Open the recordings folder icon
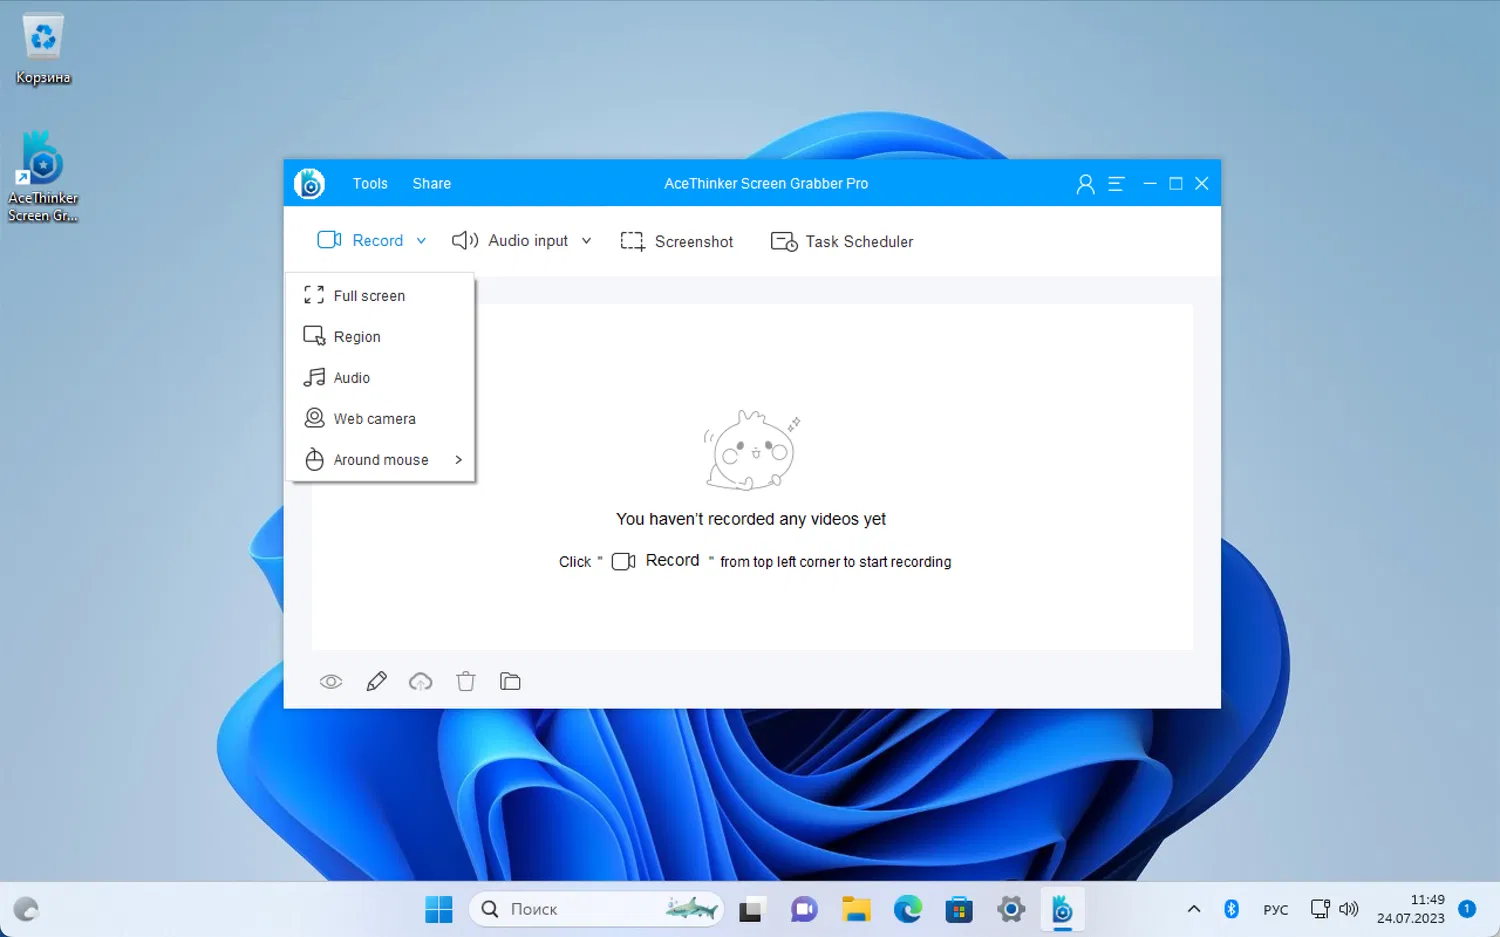Viewport: 1500px width, 937px height. (x=510, y=682)
